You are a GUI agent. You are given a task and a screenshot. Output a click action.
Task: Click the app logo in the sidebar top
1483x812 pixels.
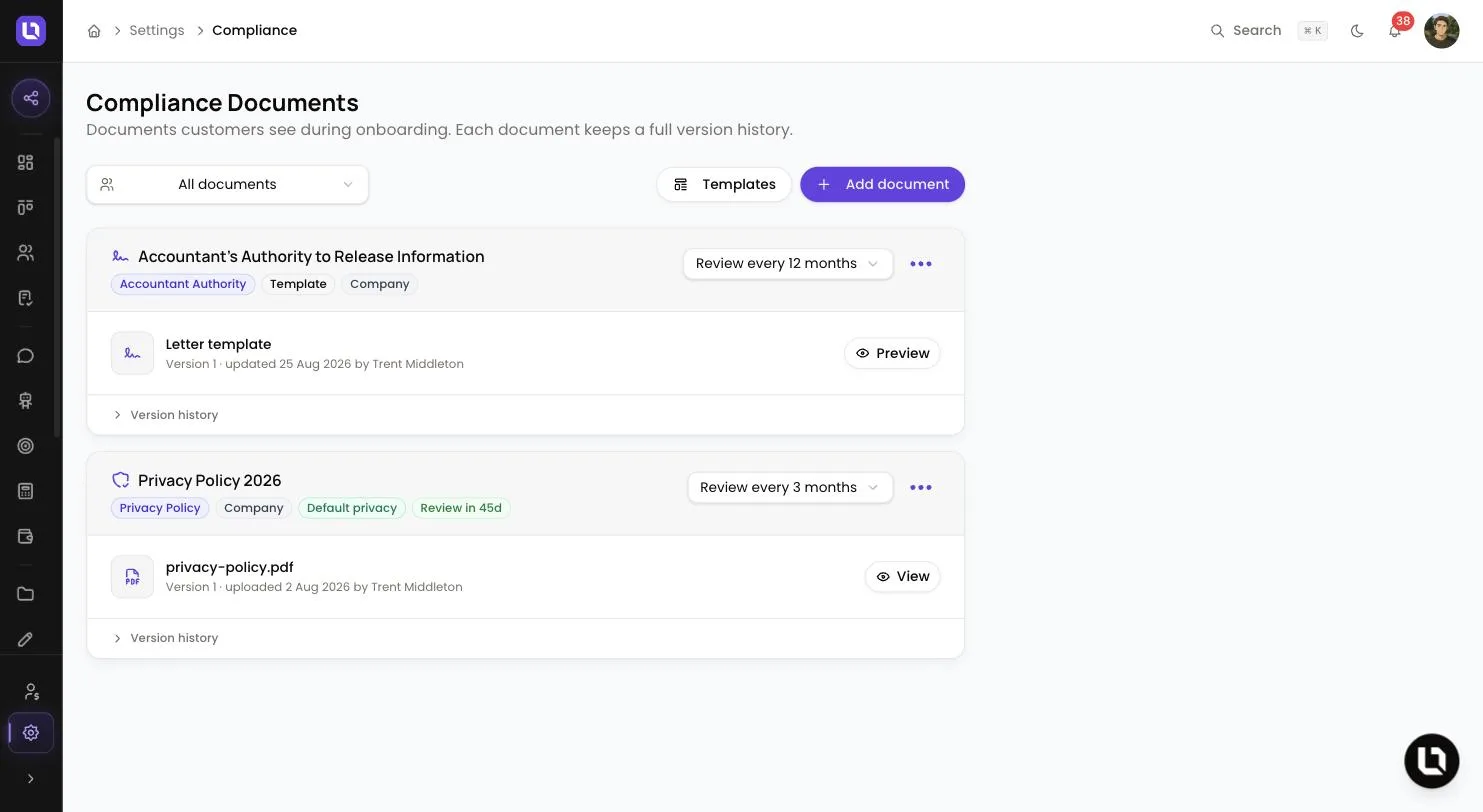tap(31, 31)
